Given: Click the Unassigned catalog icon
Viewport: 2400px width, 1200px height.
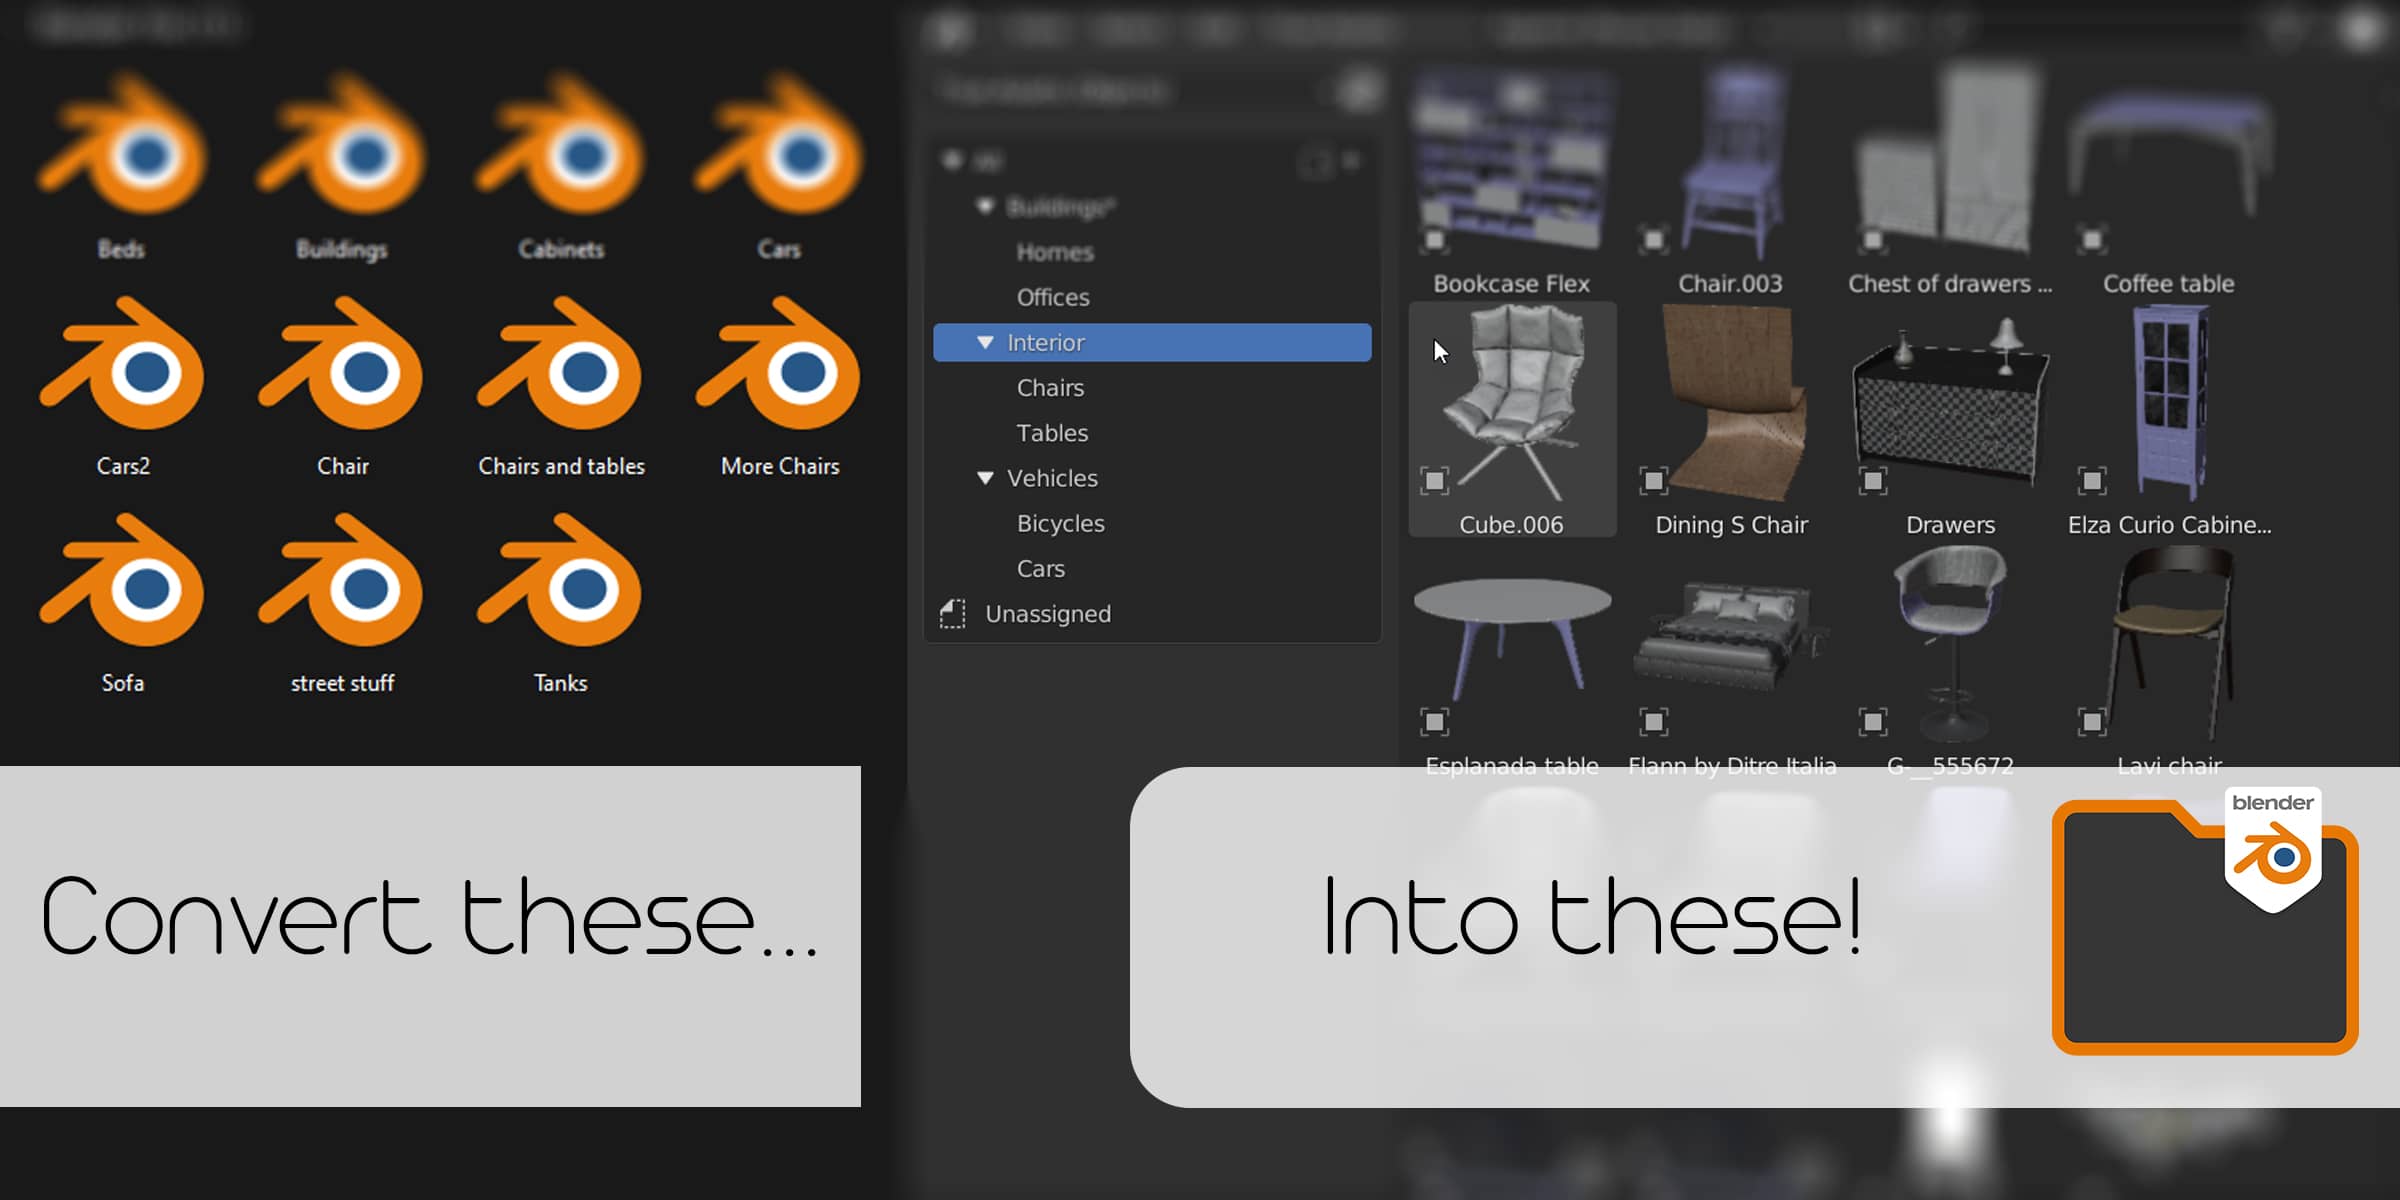Looking at the screenshot, I should pyautogui.click(x=952, y=614).
